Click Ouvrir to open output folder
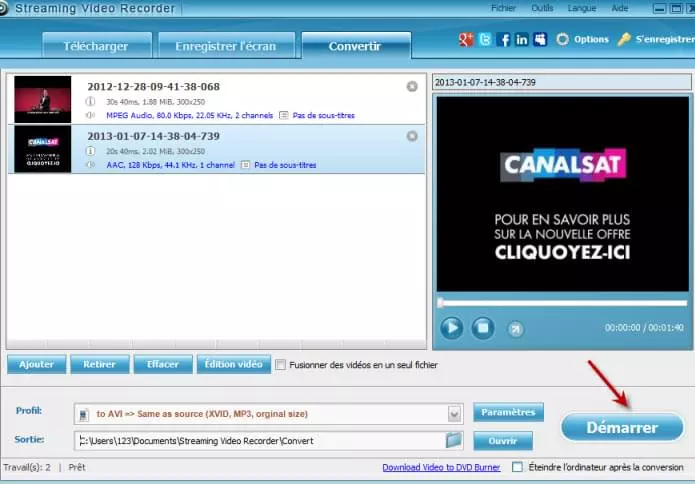 pos(503,441)
